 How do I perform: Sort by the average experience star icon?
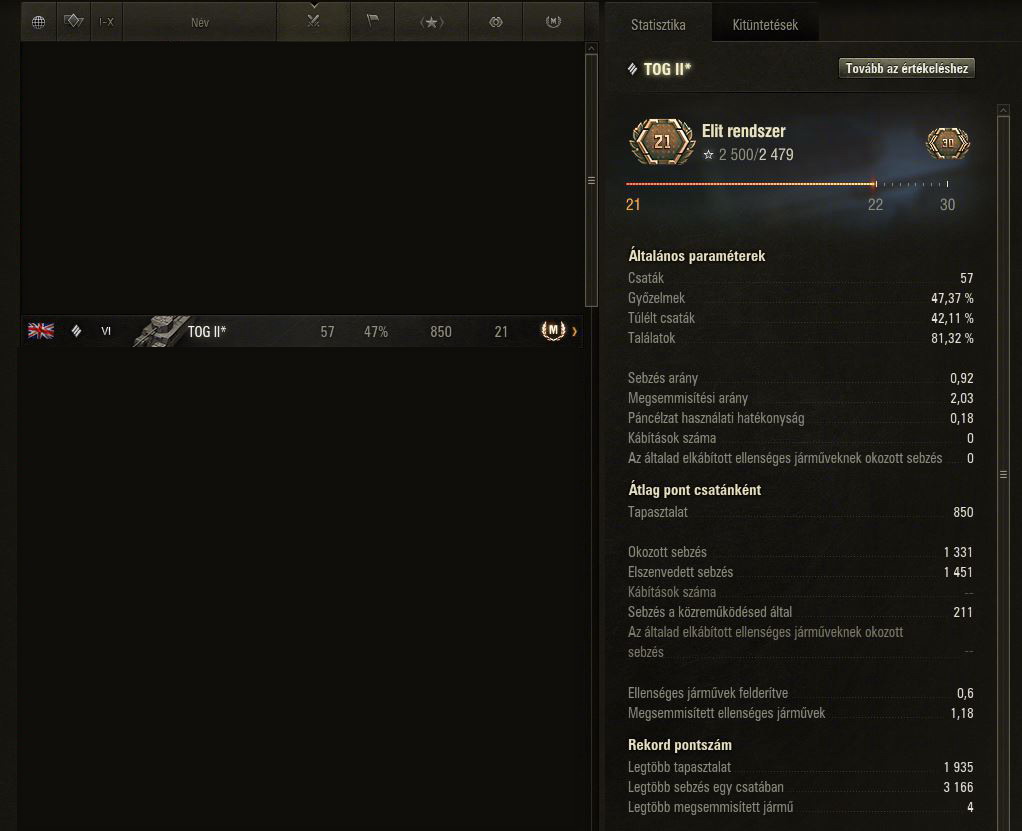tap(431, 22)
